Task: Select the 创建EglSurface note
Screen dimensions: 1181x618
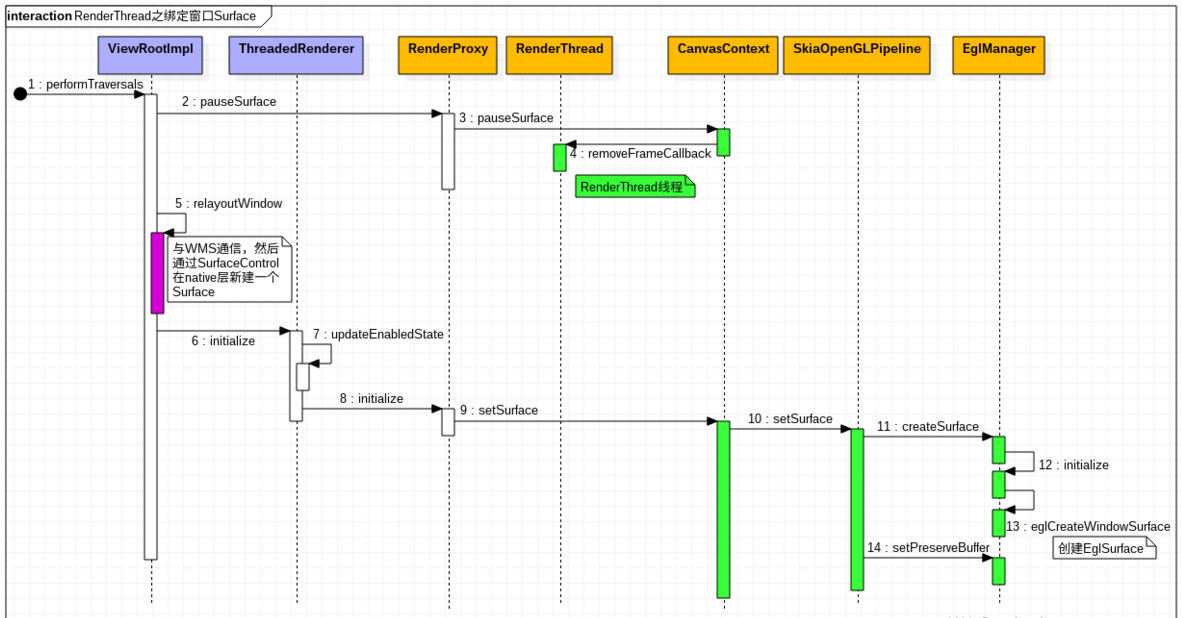Action: pyautogui.click(x=1104, y=548)
